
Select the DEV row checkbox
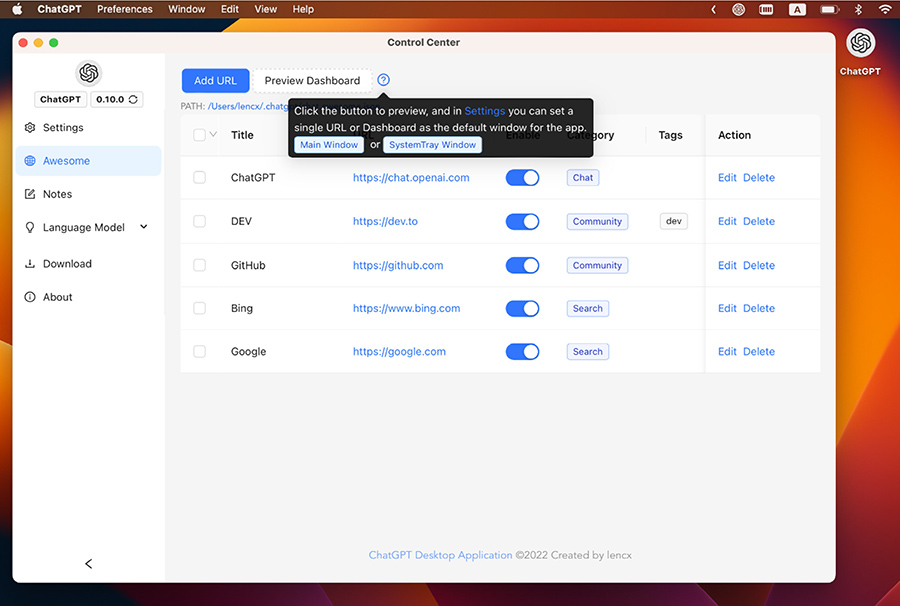(x=199, y=221)
